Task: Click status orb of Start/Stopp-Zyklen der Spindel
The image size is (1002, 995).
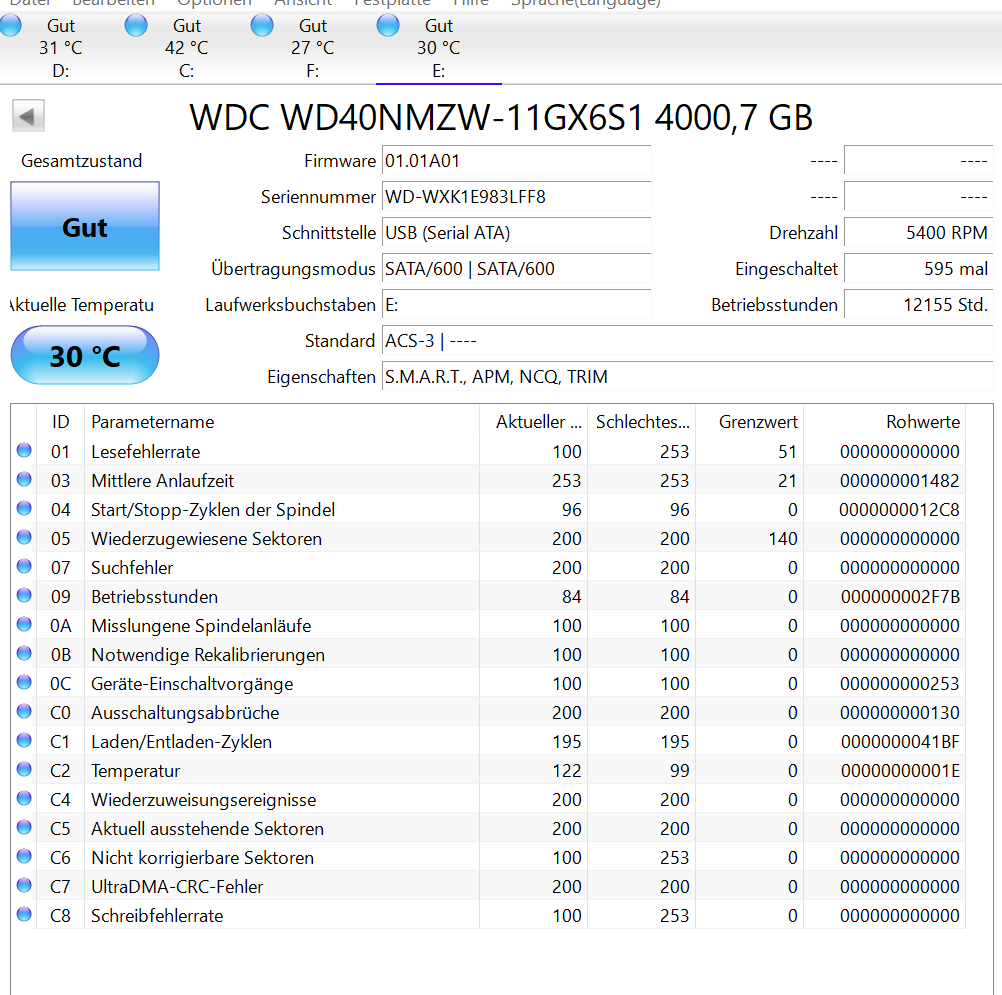Action: [x=24, y=508]
